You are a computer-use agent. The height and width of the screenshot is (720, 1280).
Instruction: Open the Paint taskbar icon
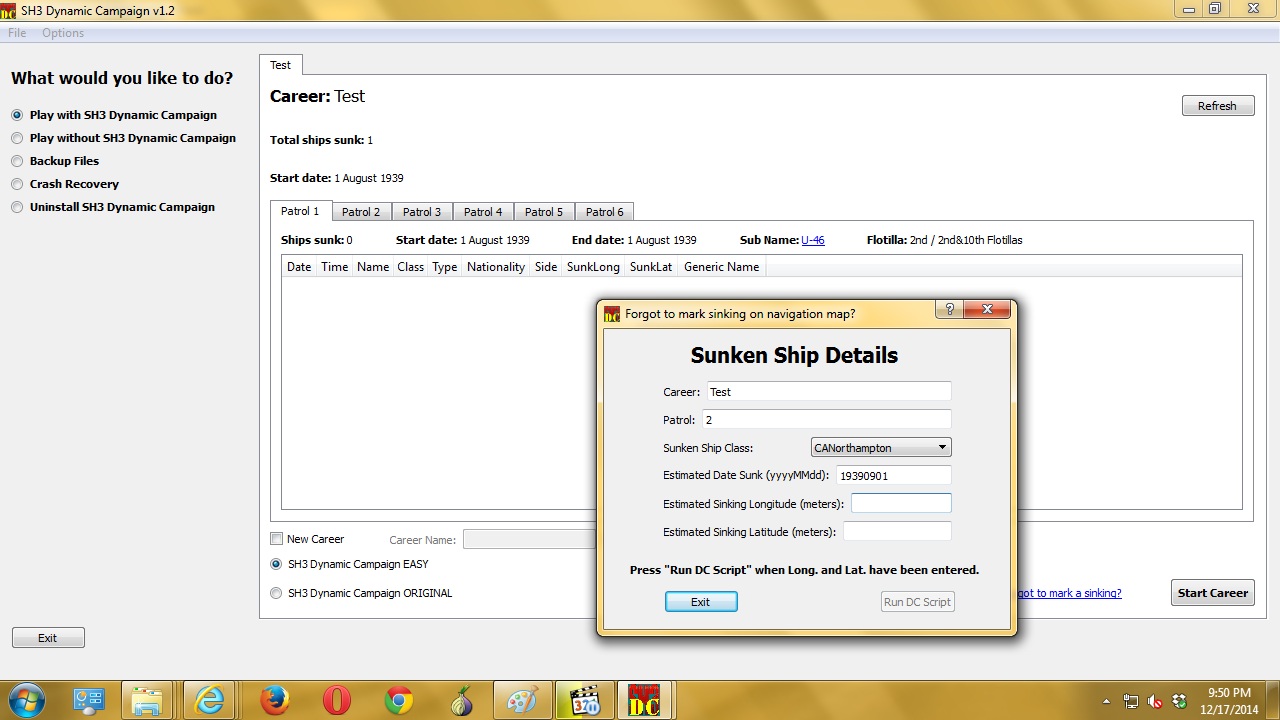522,700
